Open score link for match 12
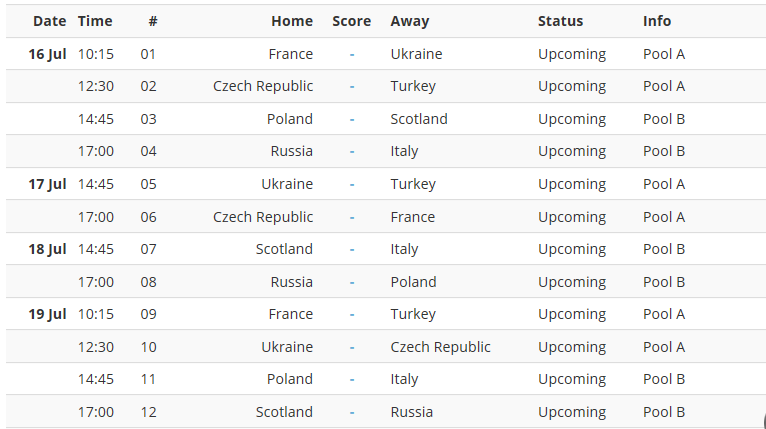Viewport: 766px width, 429px height. coord(352,412)
